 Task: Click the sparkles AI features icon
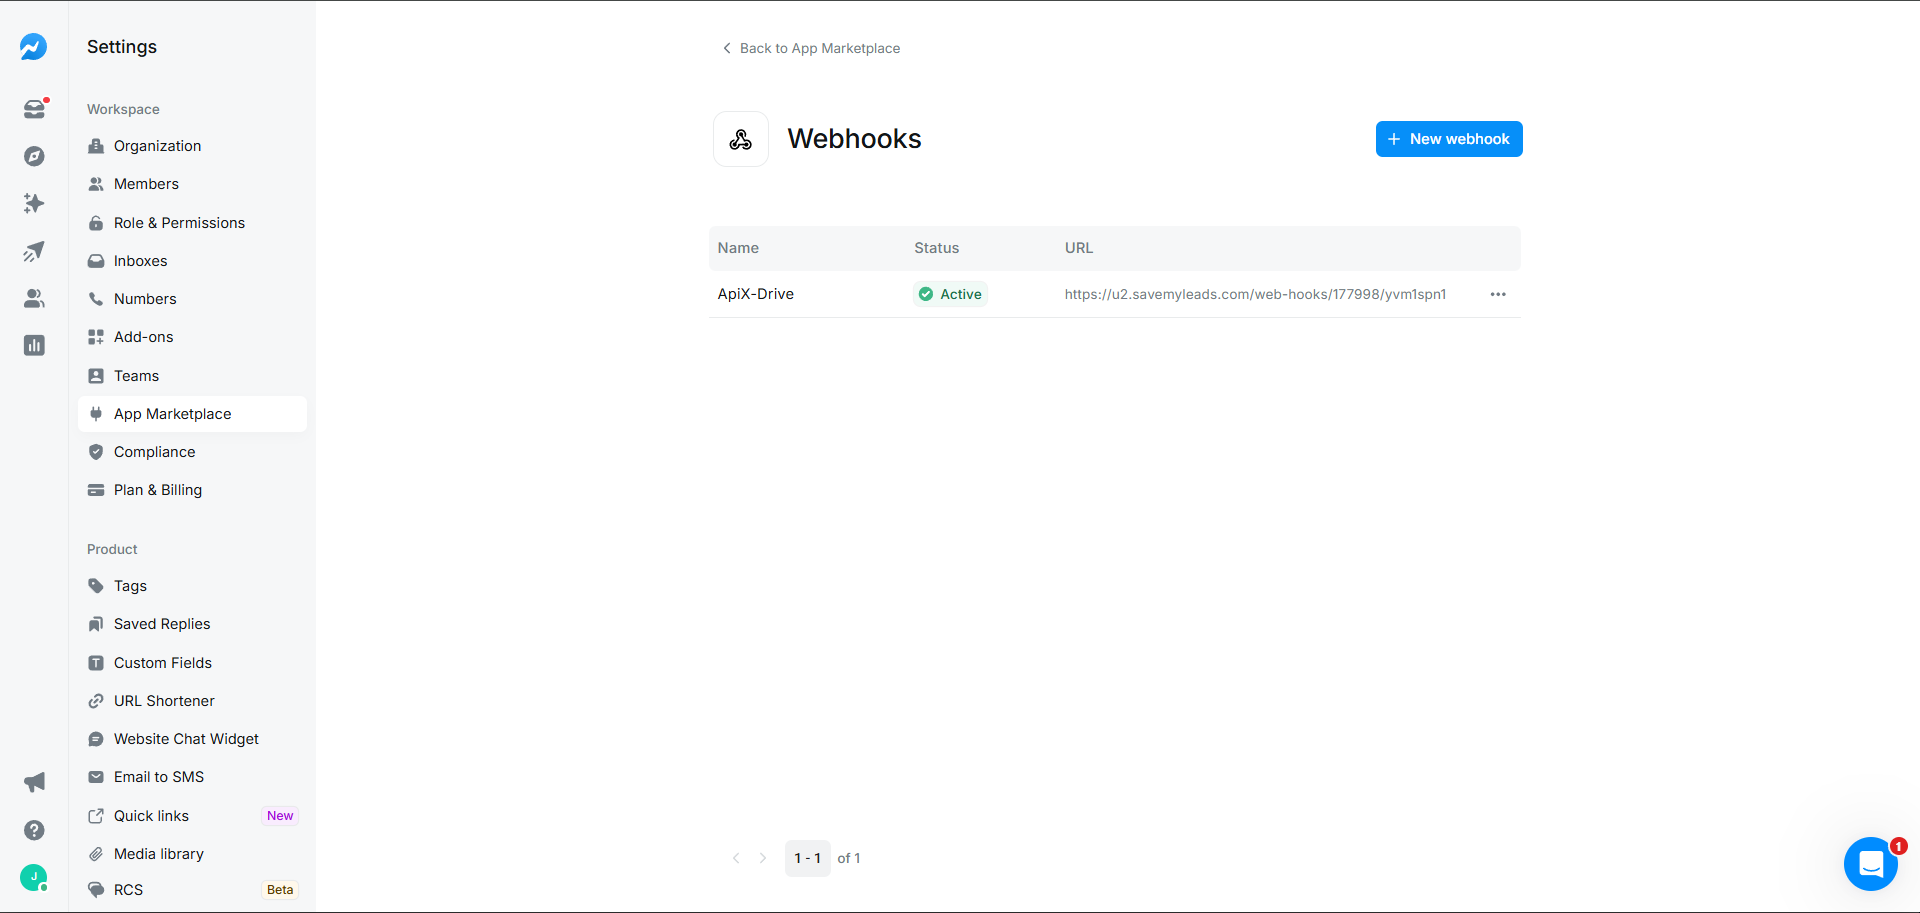(34, 203)
